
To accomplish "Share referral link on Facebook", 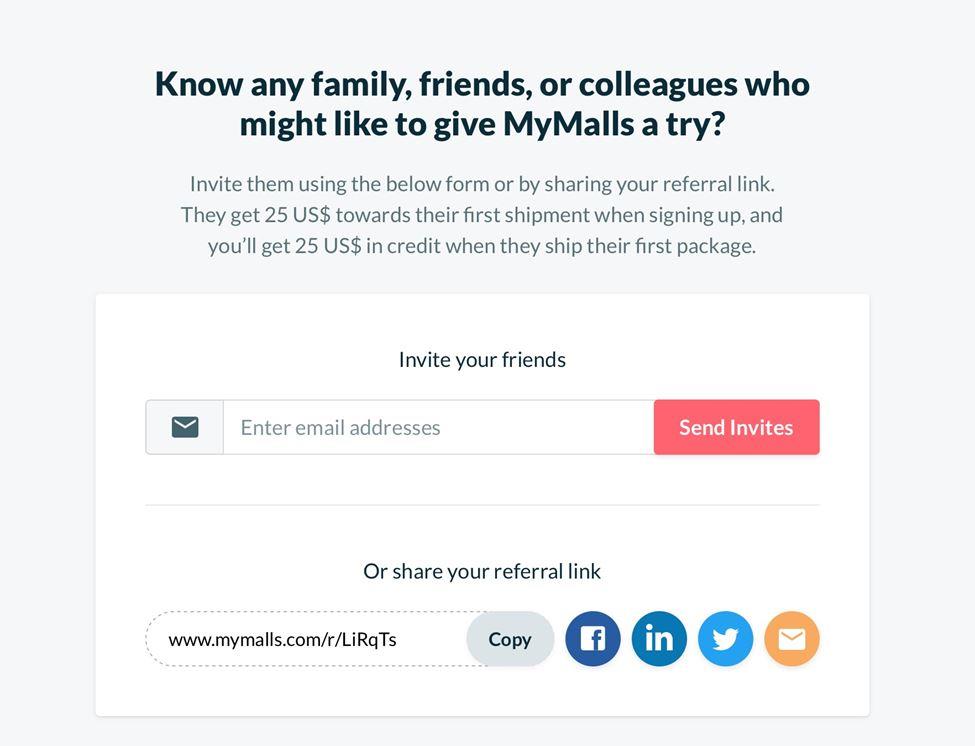I will 593,639.
